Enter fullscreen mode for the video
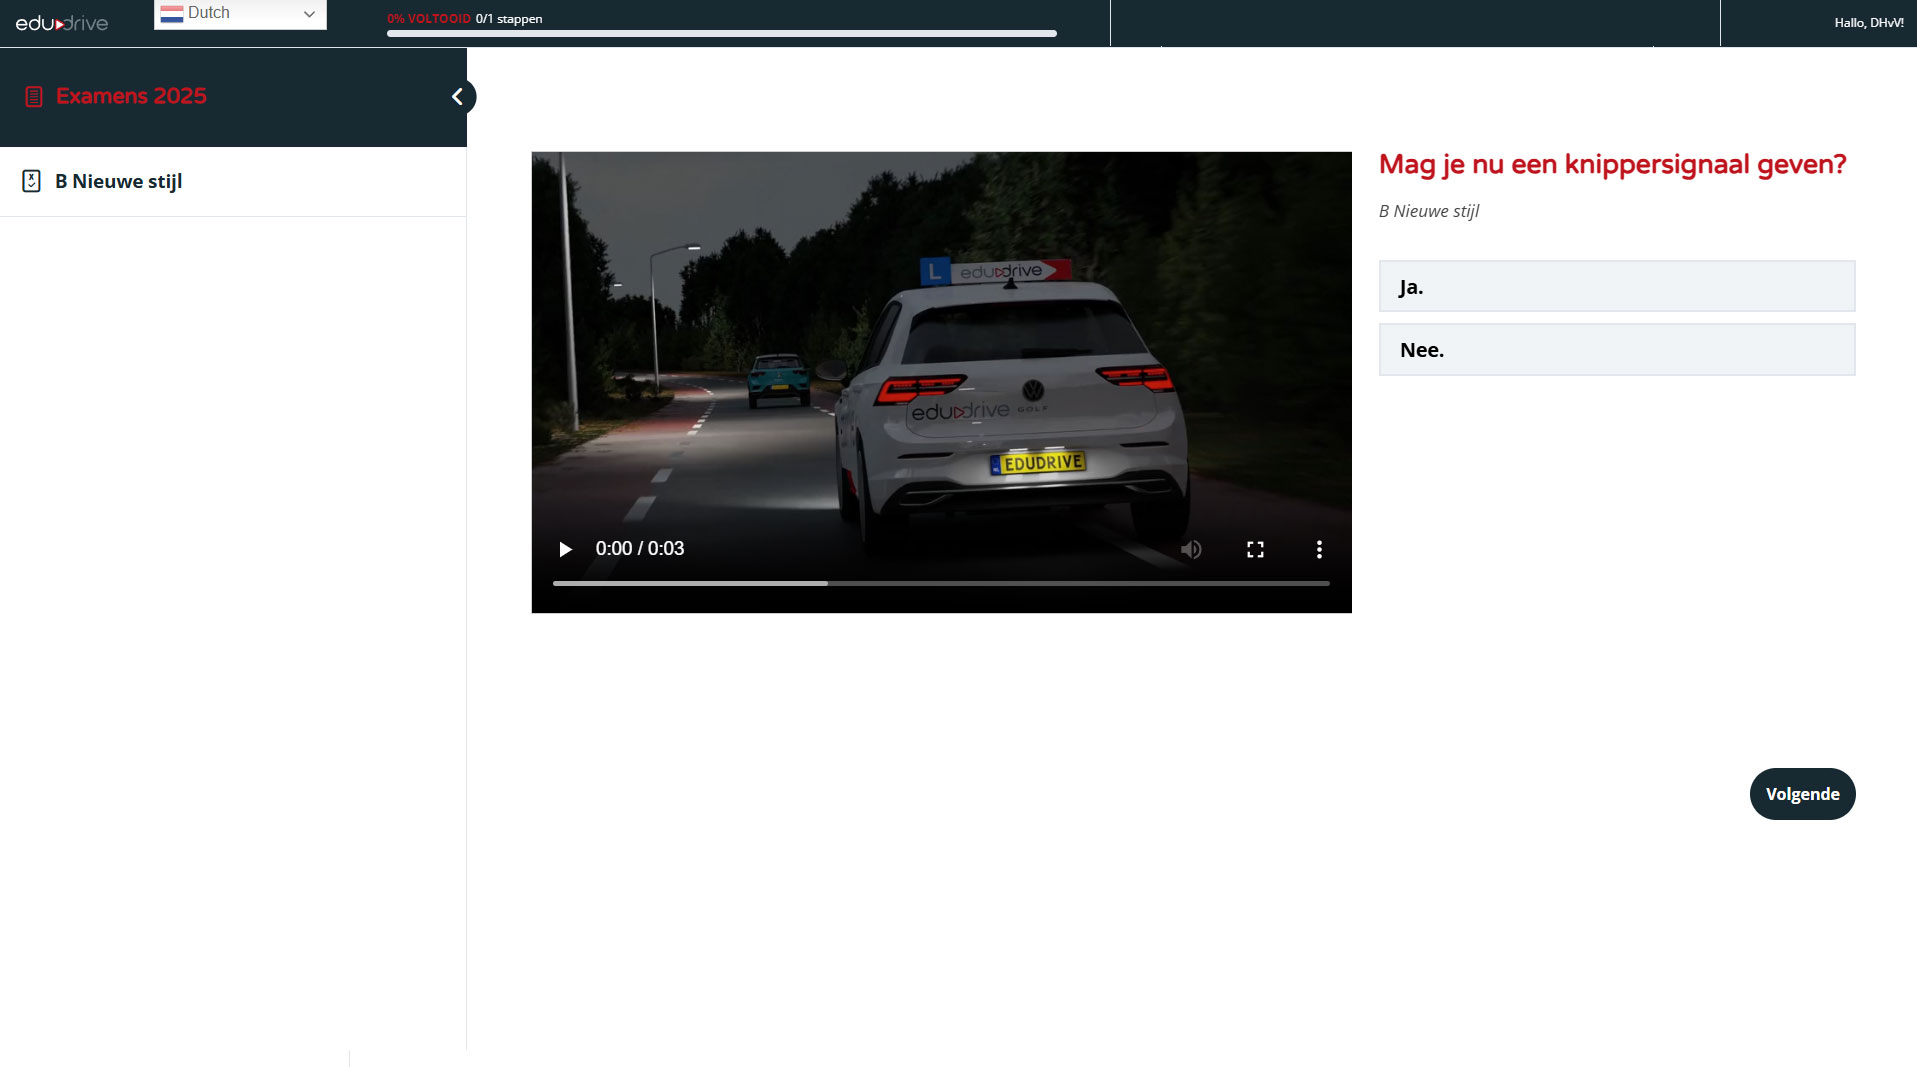The height and width of the screenshot is (1067, 1917). (1255, 549)
